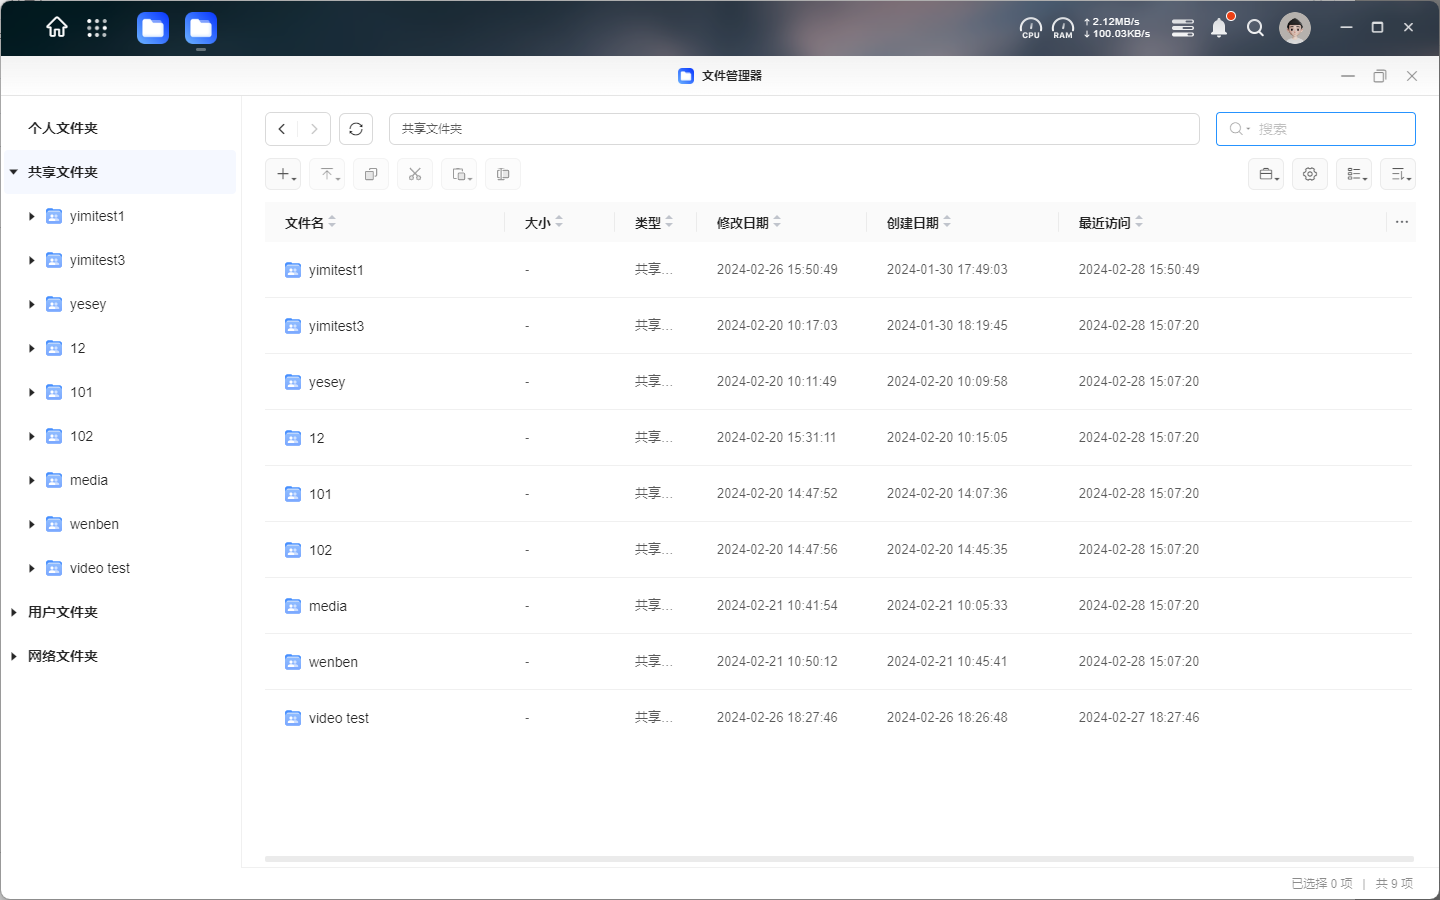Switch to first file manager taskbar icon
Screen dimensions: 1440x900
tap(153, 28)
